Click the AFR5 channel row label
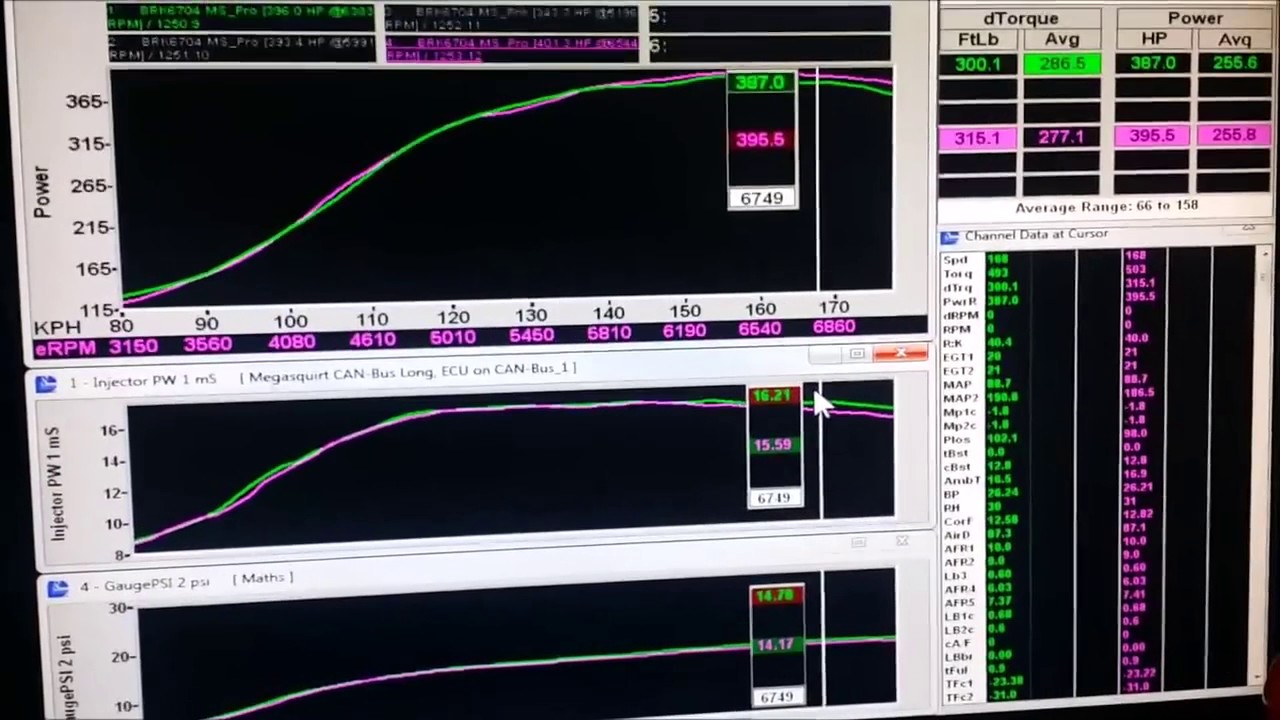The height and width of the screenshot is (720, 1280). coord(959,603)
